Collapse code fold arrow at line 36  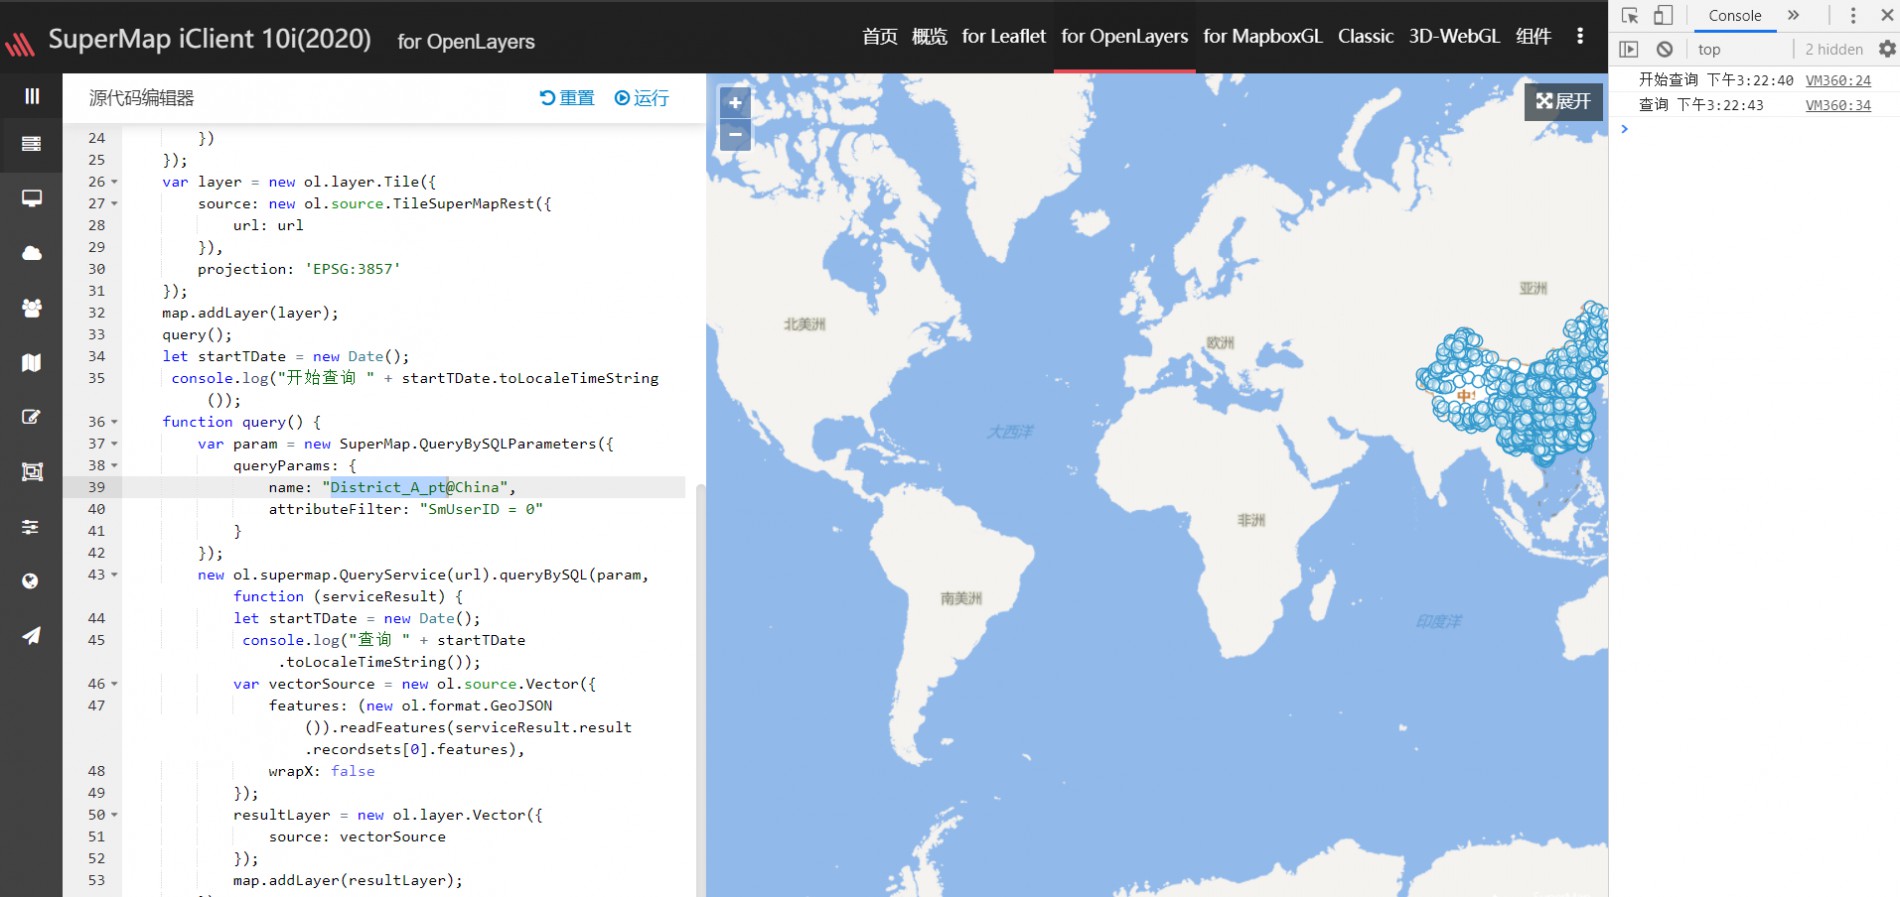coord(114,422)
